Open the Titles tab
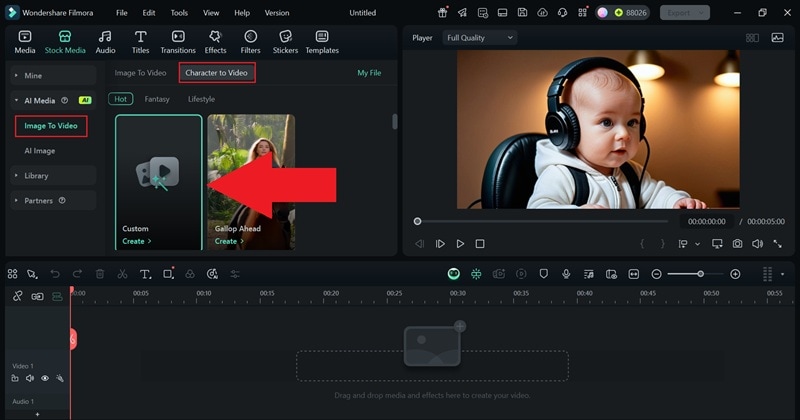 click(140, 42)
